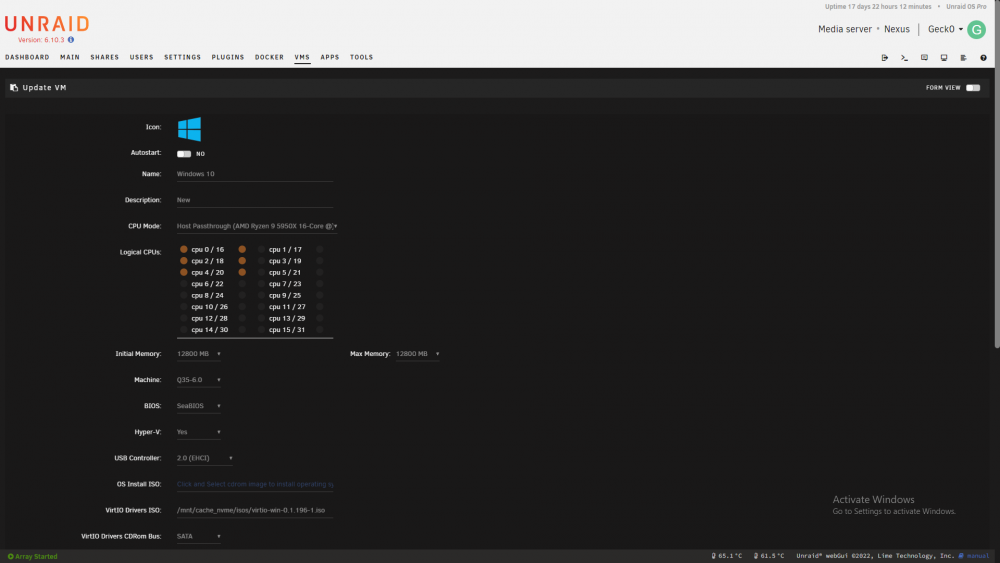Image resolution: width=1000 pixels, height=563 pixels.
Task: Click the UNRAID logo
Action: click(47, 24)
